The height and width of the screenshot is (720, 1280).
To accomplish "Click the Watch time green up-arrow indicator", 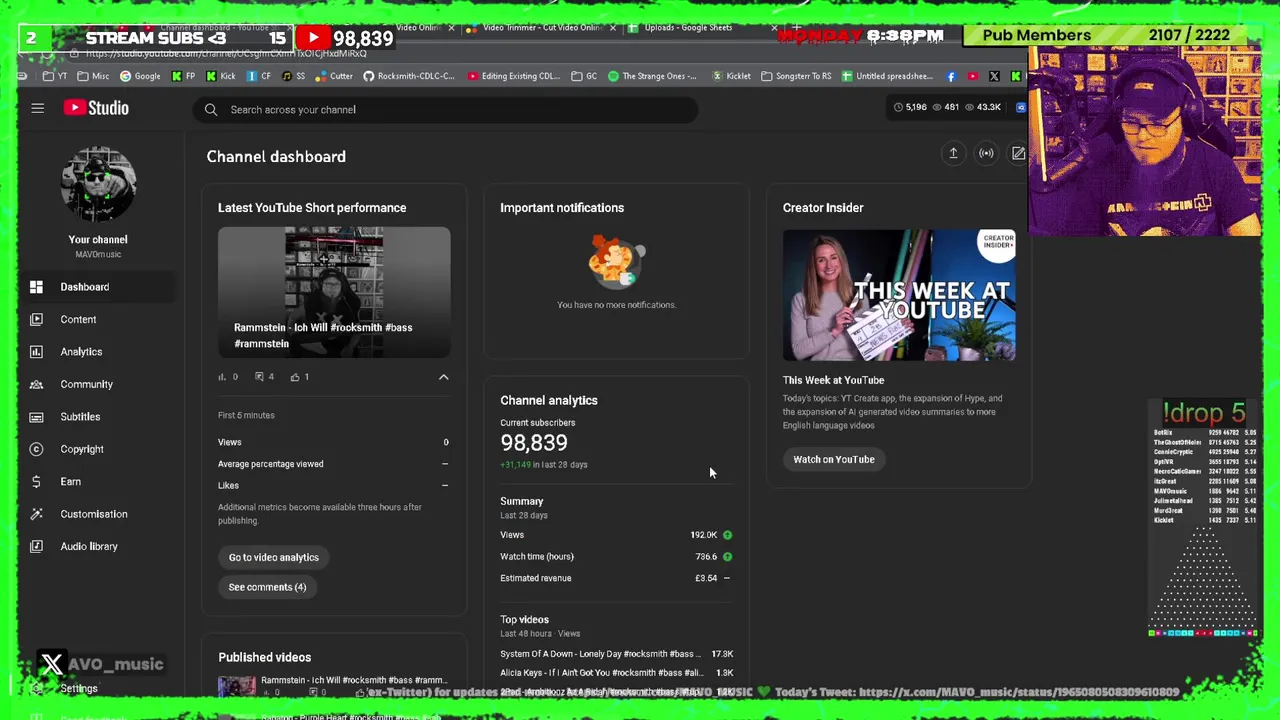I will click(x=727, y=557).
